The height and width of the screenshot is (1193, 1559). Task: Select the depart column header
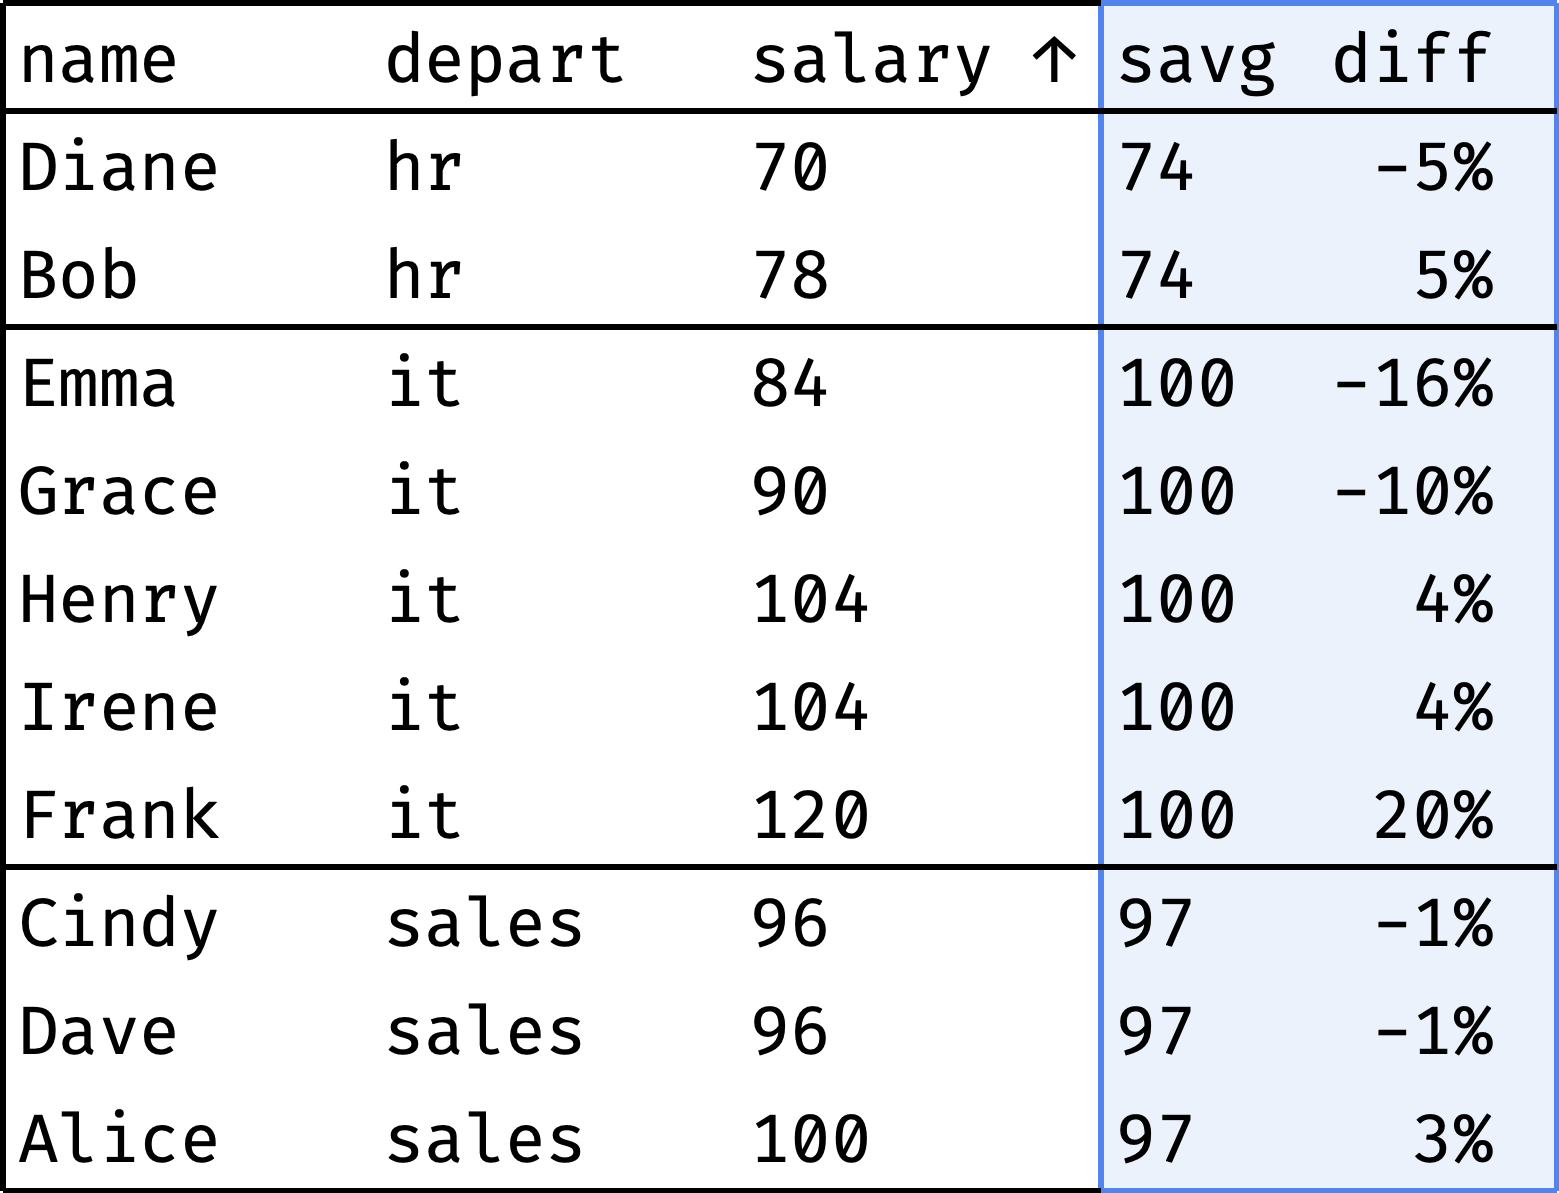pos(505,60)
